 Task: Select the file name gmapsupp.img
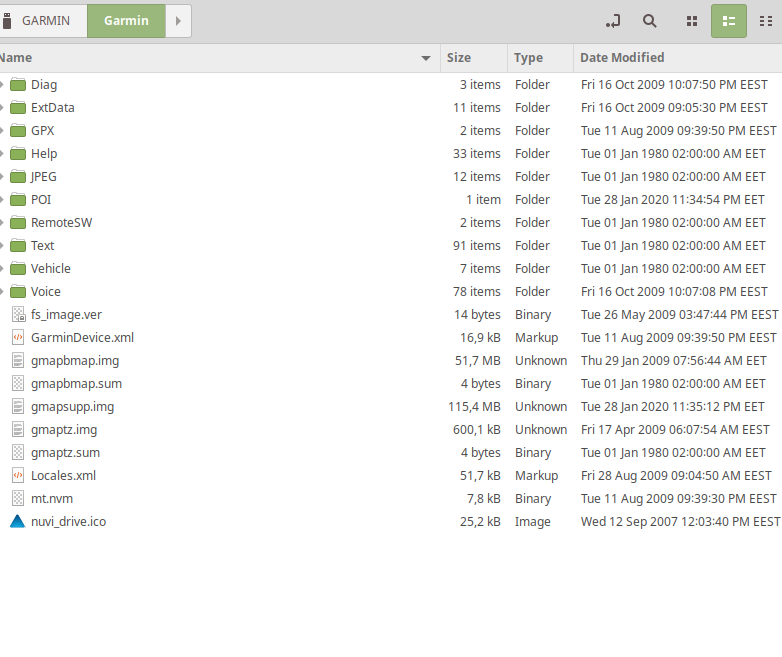click(72, 407)
